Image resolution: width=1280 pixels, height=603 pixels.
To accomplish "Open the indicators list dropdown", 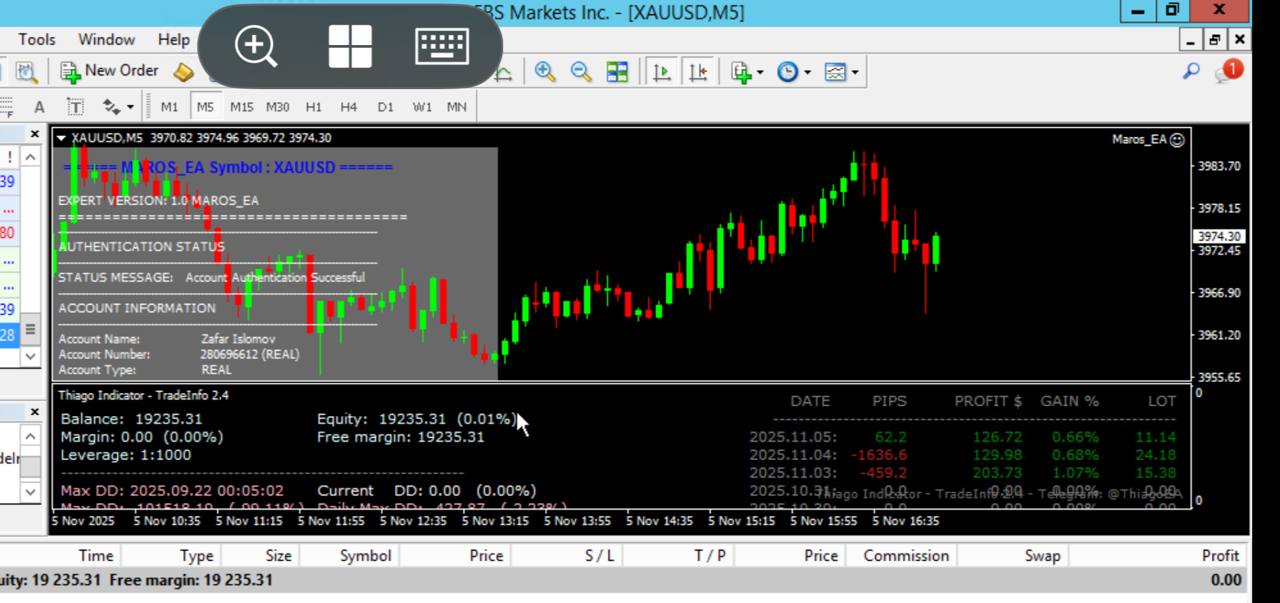I will (746, 72).
